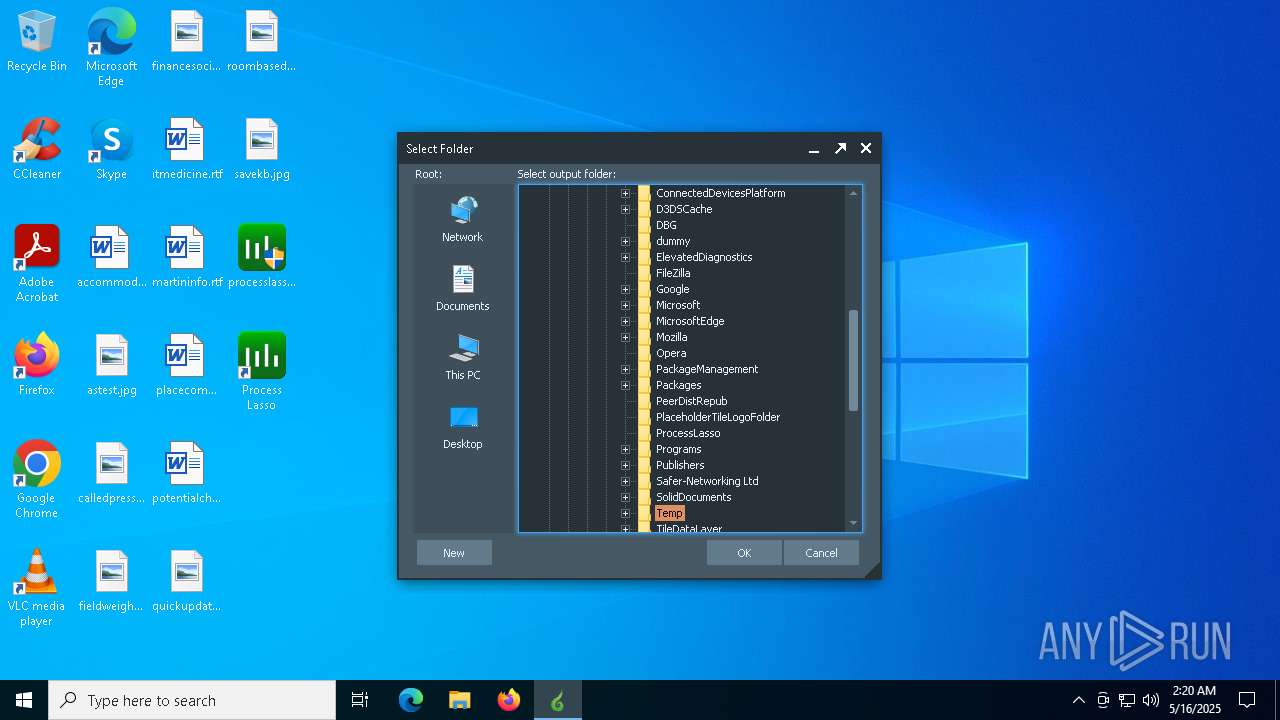
Task: Click Cancel in Select Folder dialog
Action: click(x=821, y=553)
